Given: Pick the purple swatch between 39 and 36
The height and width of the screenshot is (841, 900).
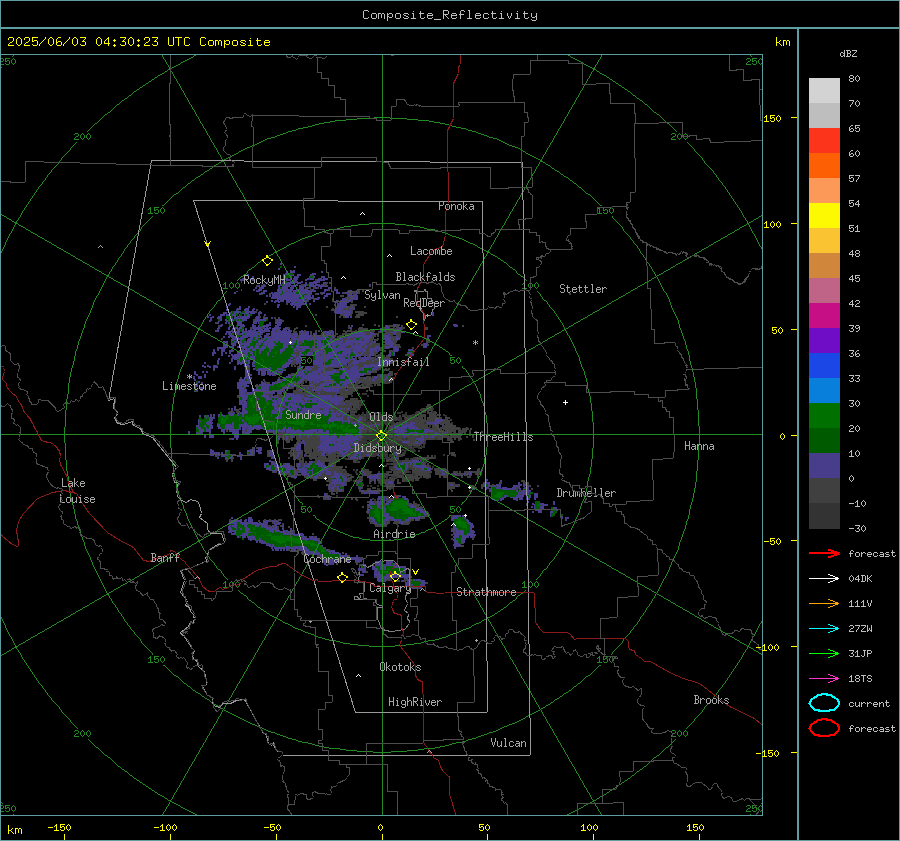Looking at the screenshot, I should 824,340.
